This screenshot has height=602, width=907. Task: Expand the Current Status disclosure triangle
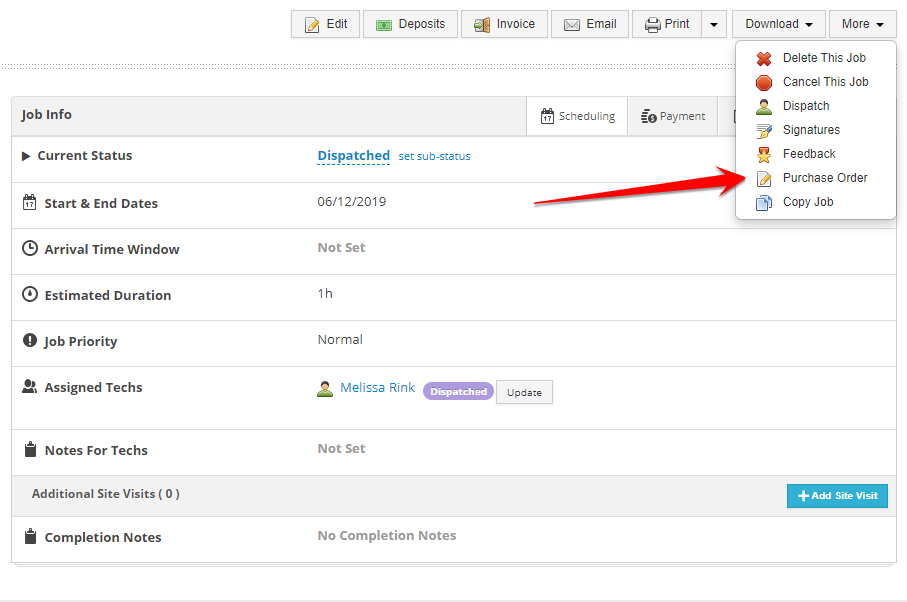click(26, 156)
